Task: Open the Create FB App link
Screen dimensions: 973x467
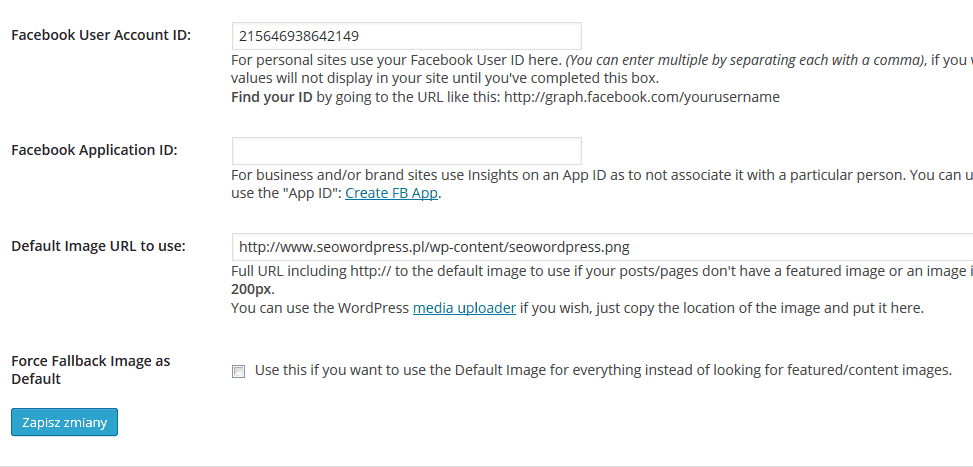Action: pos(392,193)
